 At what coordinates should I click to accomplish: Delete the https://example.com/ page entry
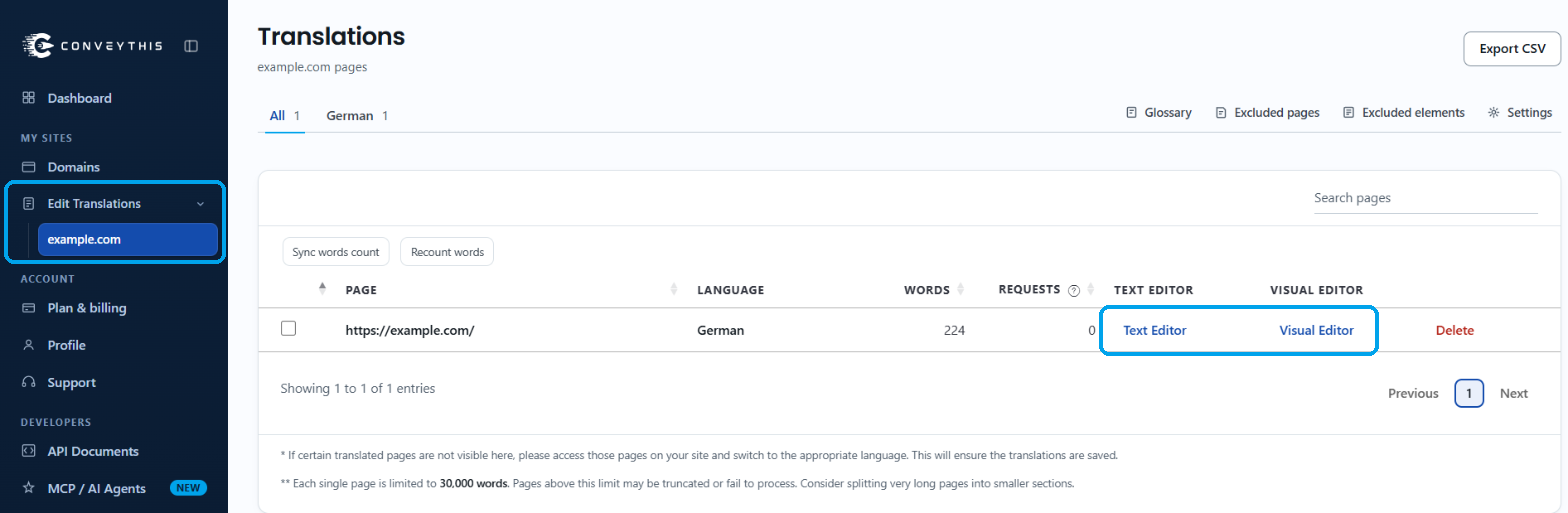click(x=1454, y=330)
